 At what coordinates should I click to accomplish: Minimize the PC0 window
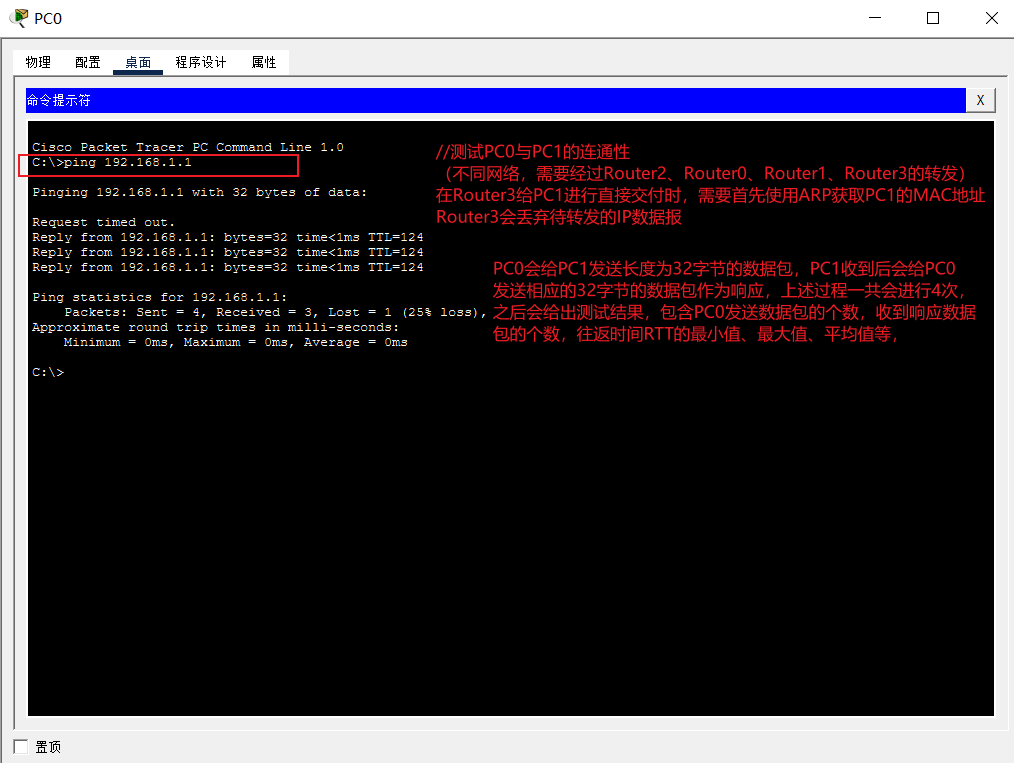click(875, 18)
